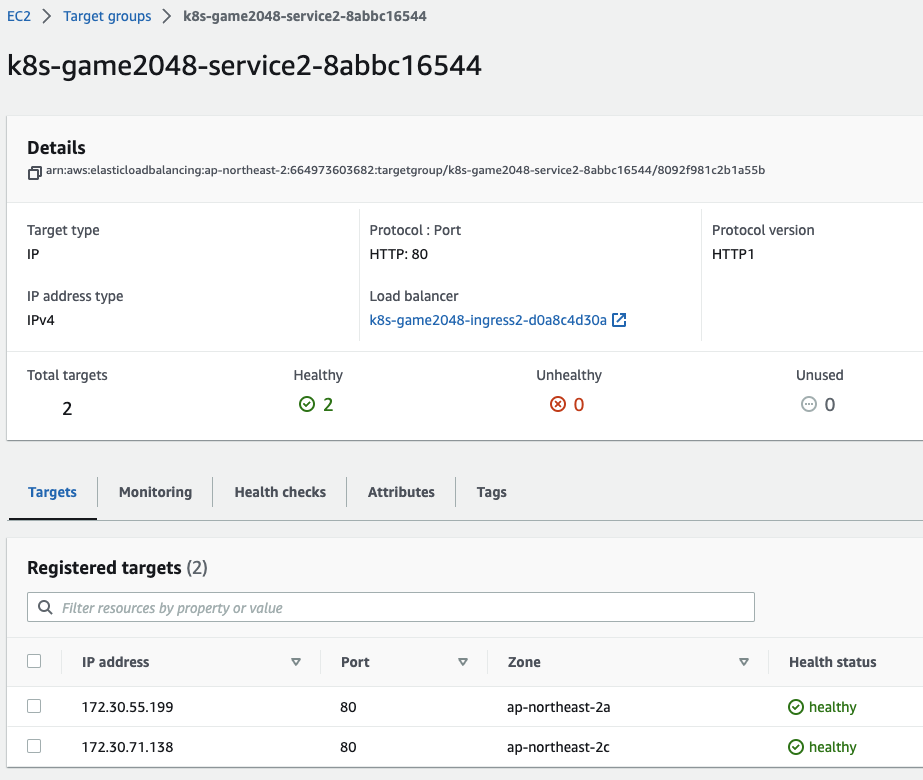Click the Port column header label
This screenshot has height=780, width=923.
355,662
